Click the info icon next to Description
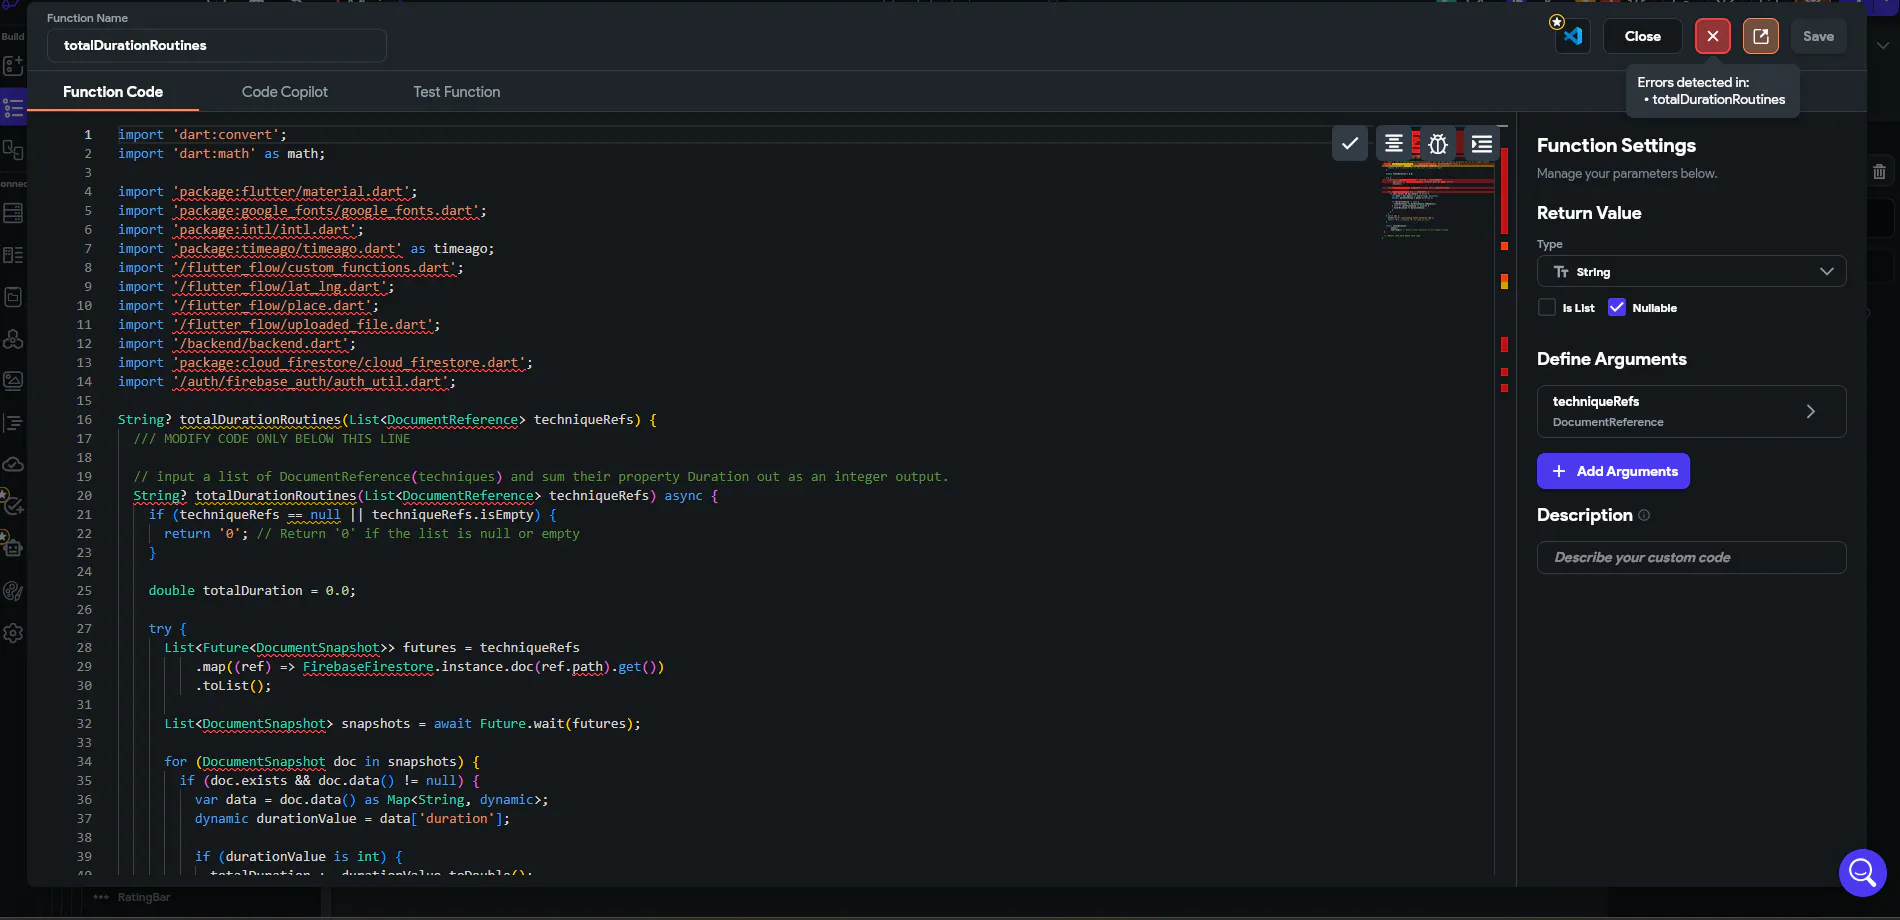Image resolution: width=1900 pixels, height=920 pixels. [x=1644, y=515]
